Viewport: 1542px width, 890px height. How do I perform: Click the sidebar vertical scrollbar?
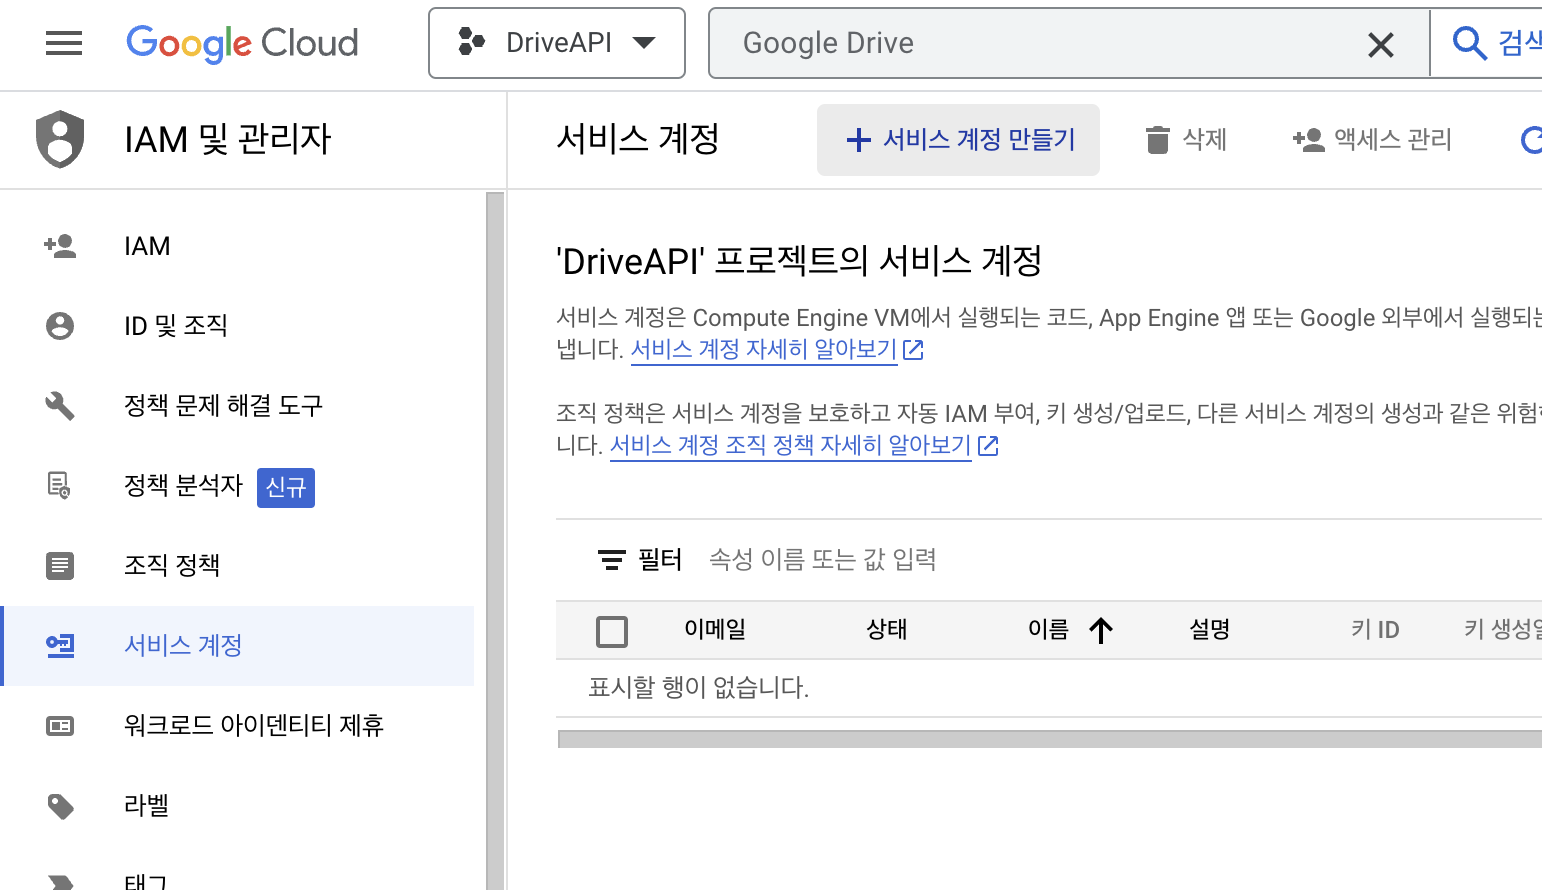pyautogui.click(x=495, y=540)
